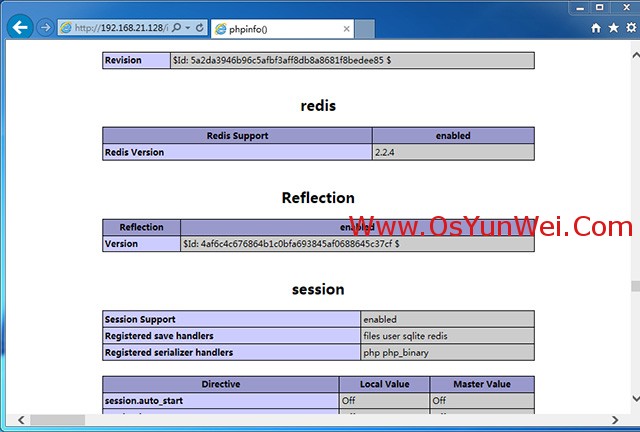Select the Reflection Version $Id value

tap(291, 244)
